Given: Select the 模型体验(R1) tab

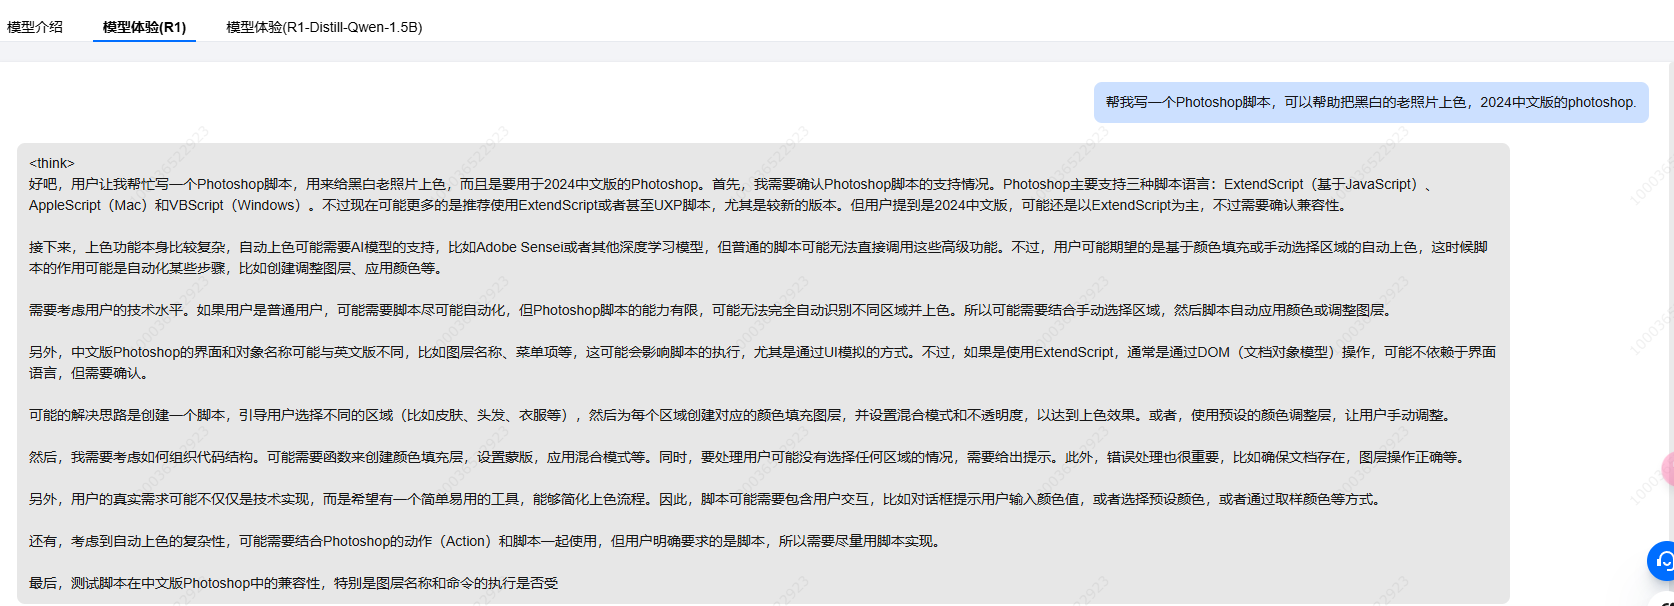Looking at the screenshot, I should pos(144,27).
